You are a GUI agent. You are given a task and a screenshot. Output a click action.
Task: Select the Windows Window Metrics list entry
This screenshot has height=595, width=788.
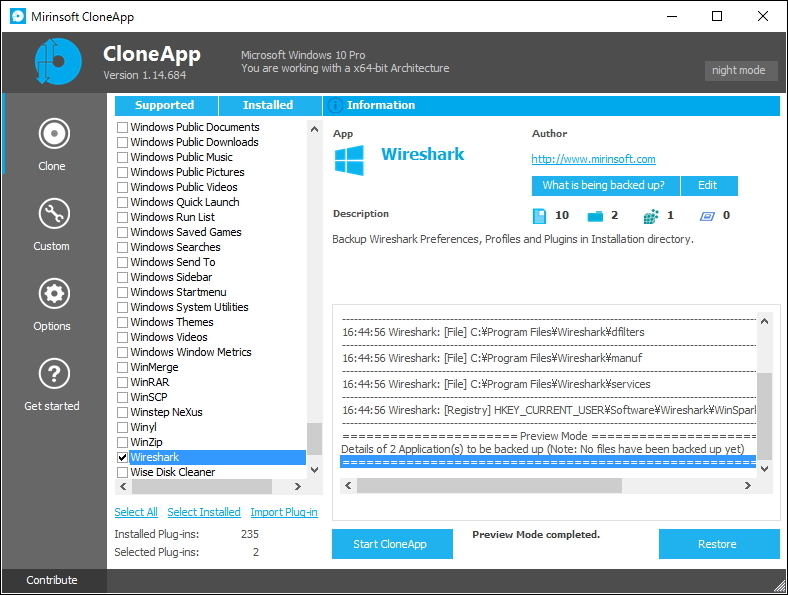[191, 352]
